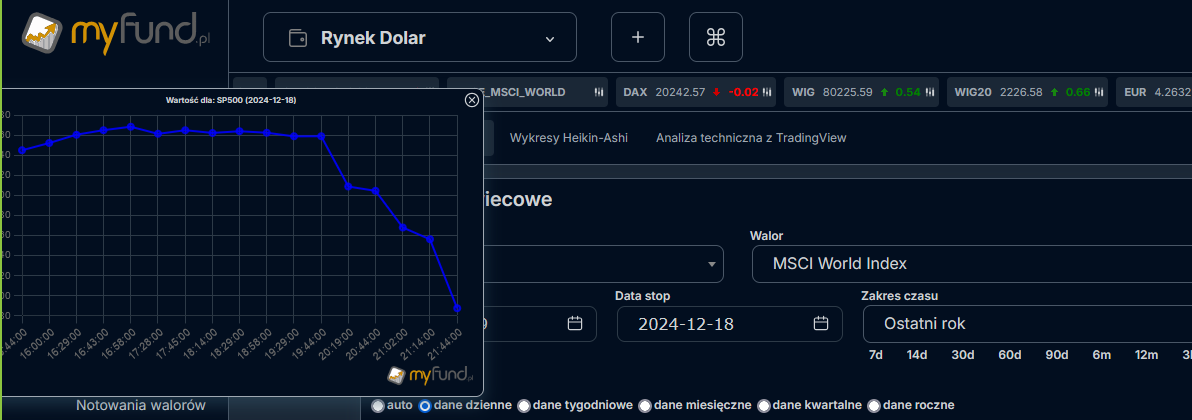Switch to Wykresy Heikin-Ashi tab
Image resolution: width=1192 pixels, height=420 pixels.
tap(569, 138)
